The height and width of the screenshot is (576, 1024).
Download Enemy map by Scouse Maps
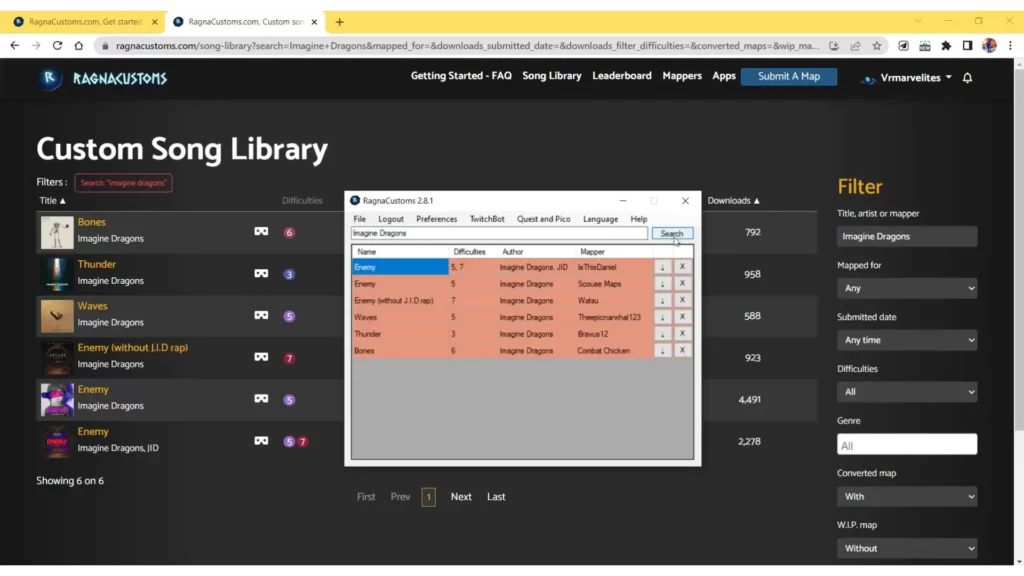662,283
